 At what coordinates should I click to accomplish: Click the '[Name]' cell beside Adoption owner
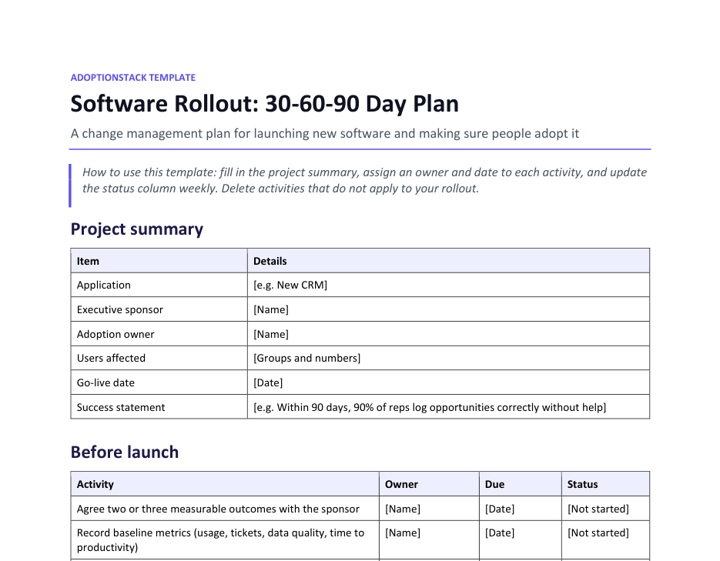click(449, 334)
